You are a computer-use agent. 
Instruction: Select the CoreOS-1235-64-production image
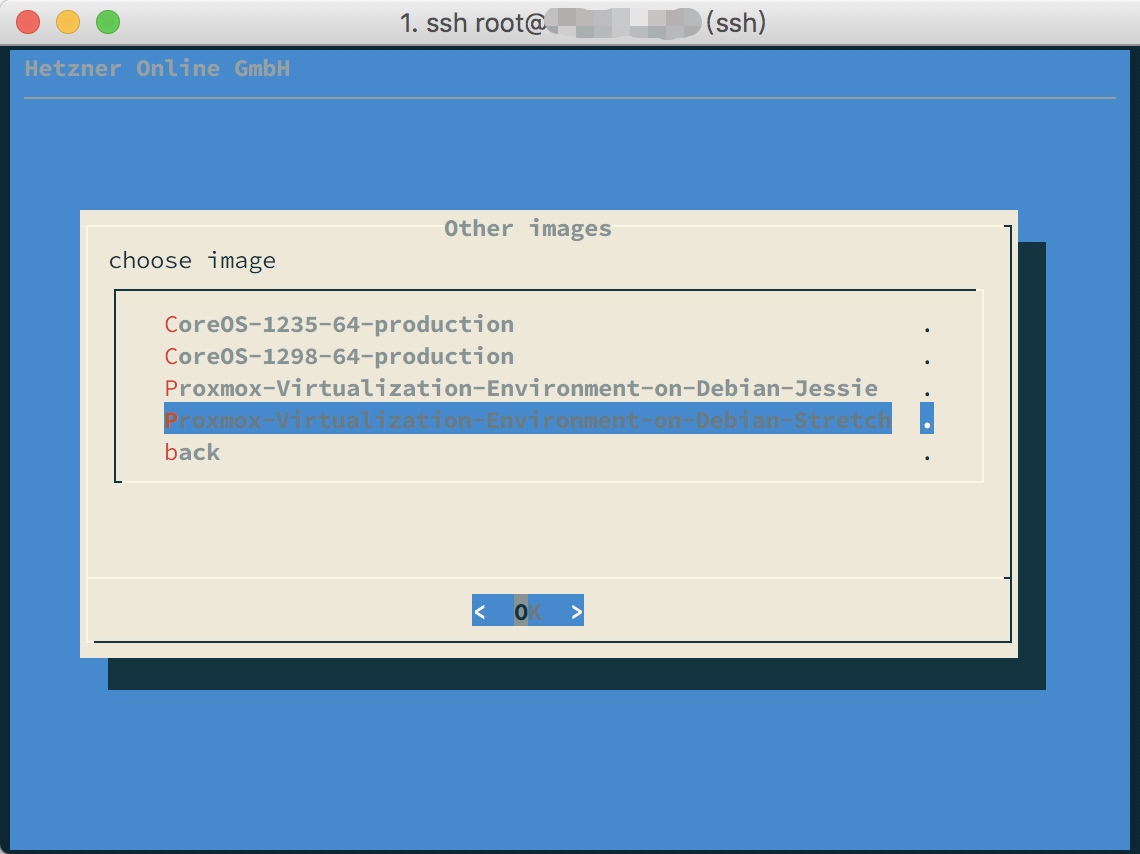(339, 324)
